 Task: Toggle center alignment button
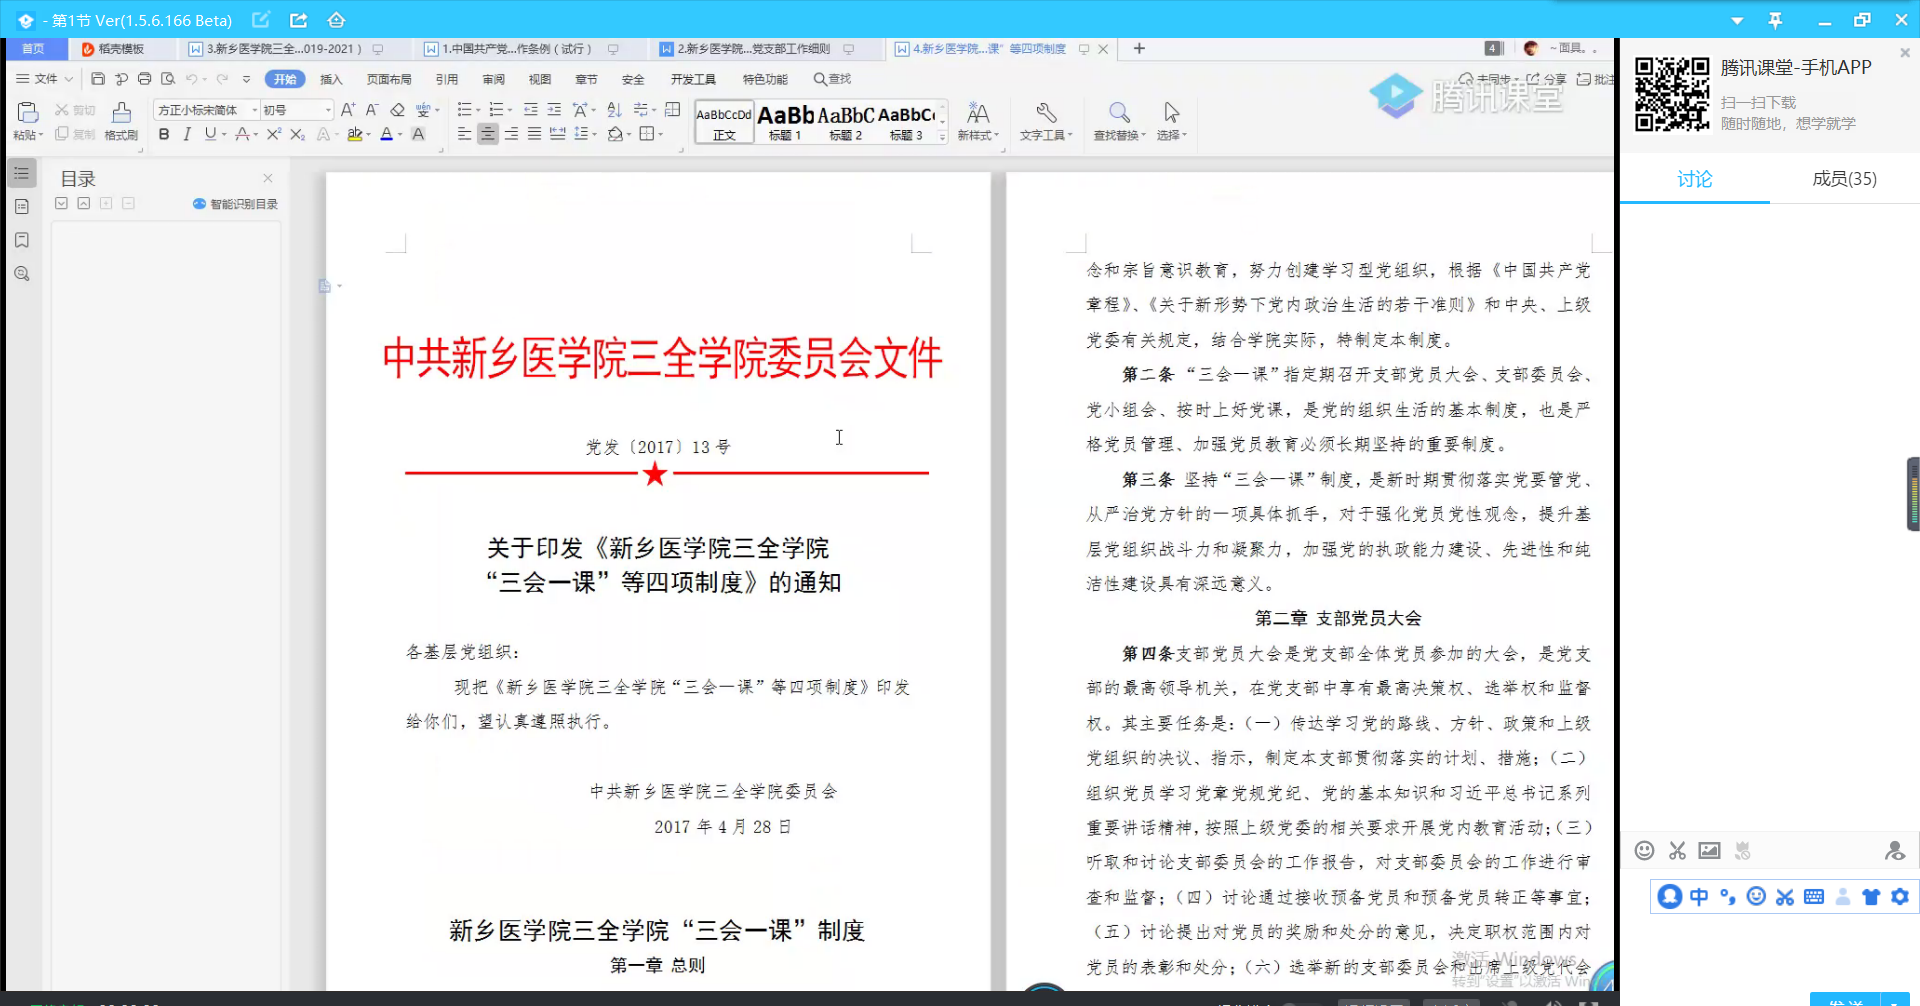coord(487,134)
